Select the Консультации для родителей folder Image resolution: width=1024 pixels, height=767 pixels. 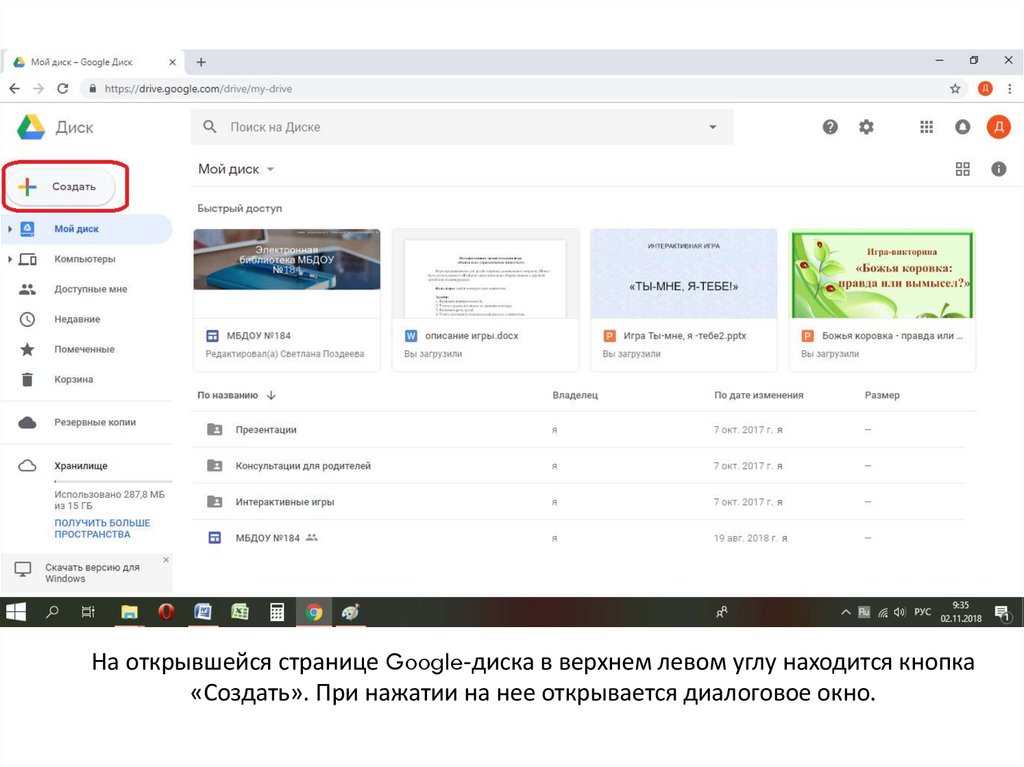tap(579, 466)
